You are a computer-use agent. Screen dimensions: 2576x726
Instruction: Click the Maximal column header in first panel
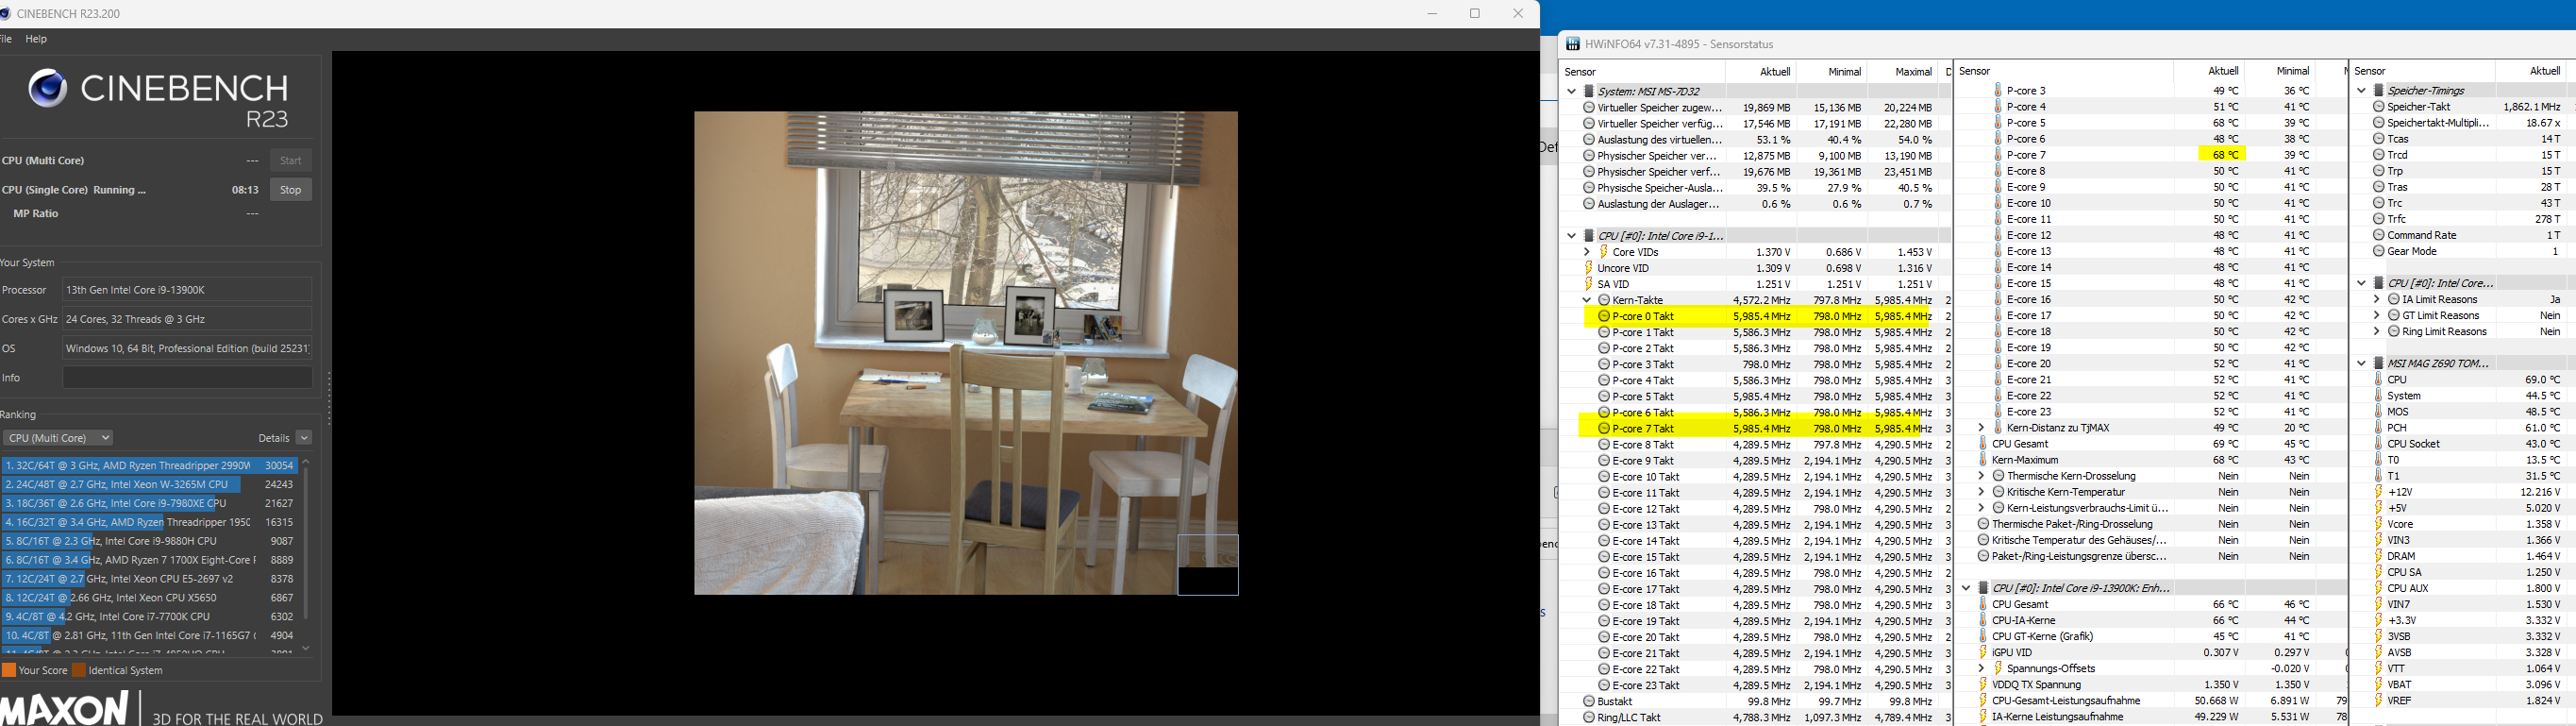point(1913,72)
